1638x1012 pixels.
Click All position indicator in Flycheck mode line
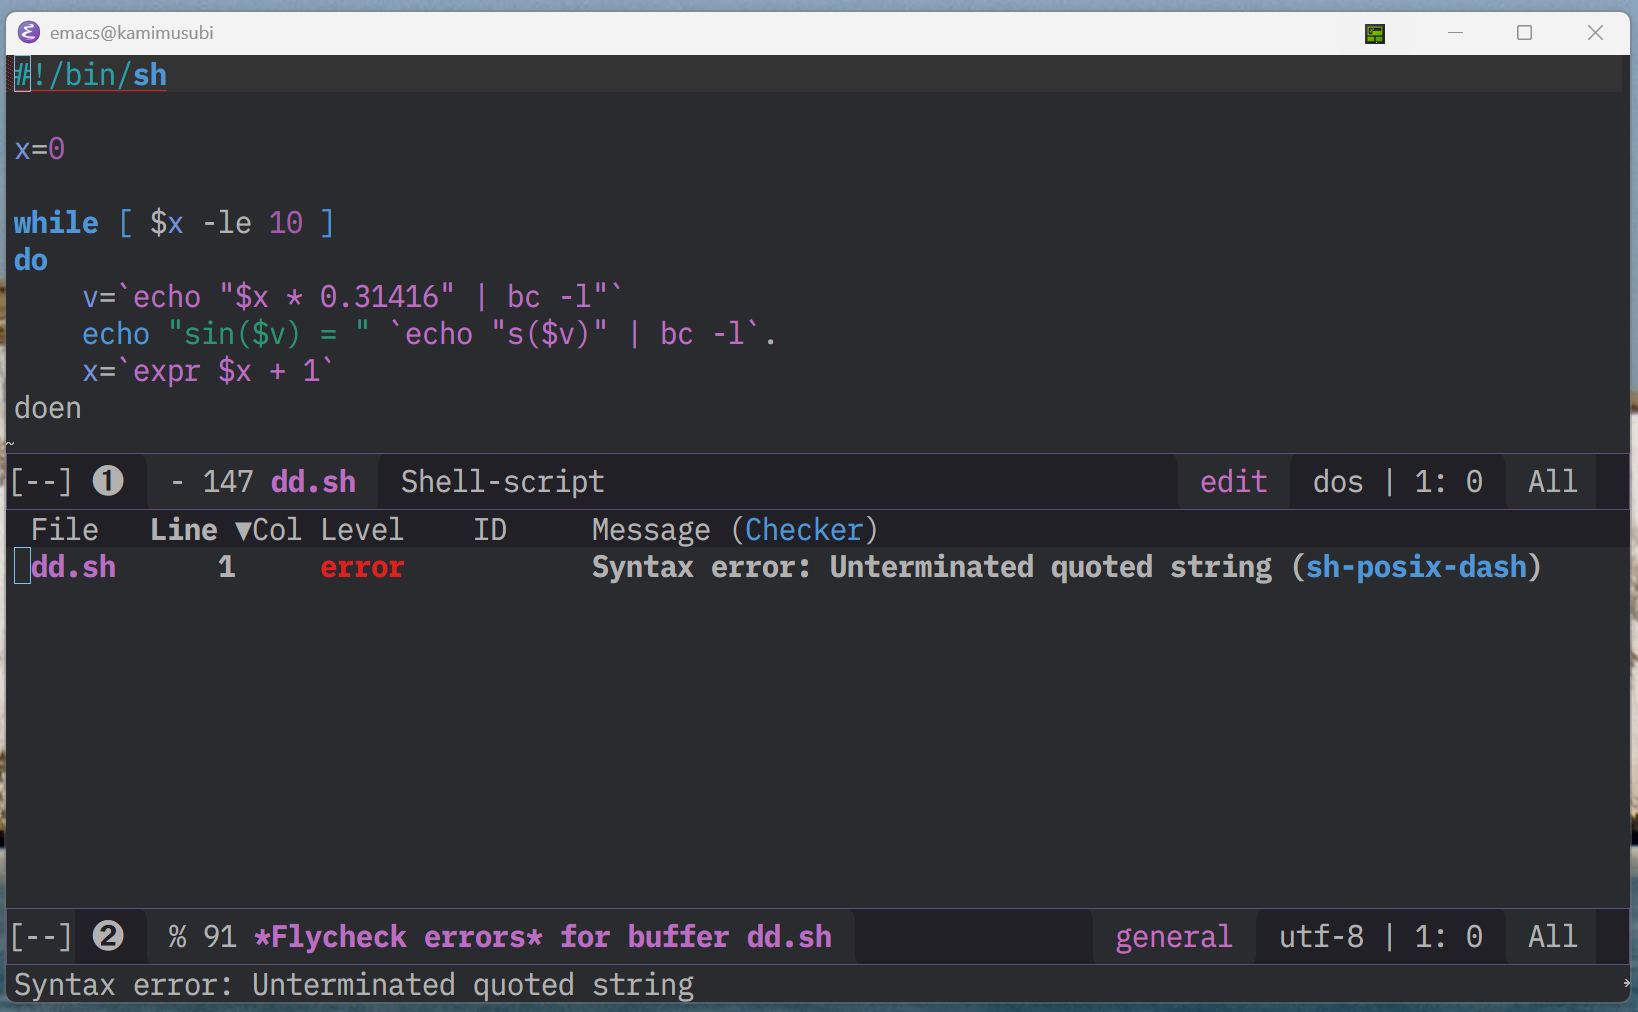1552,937
